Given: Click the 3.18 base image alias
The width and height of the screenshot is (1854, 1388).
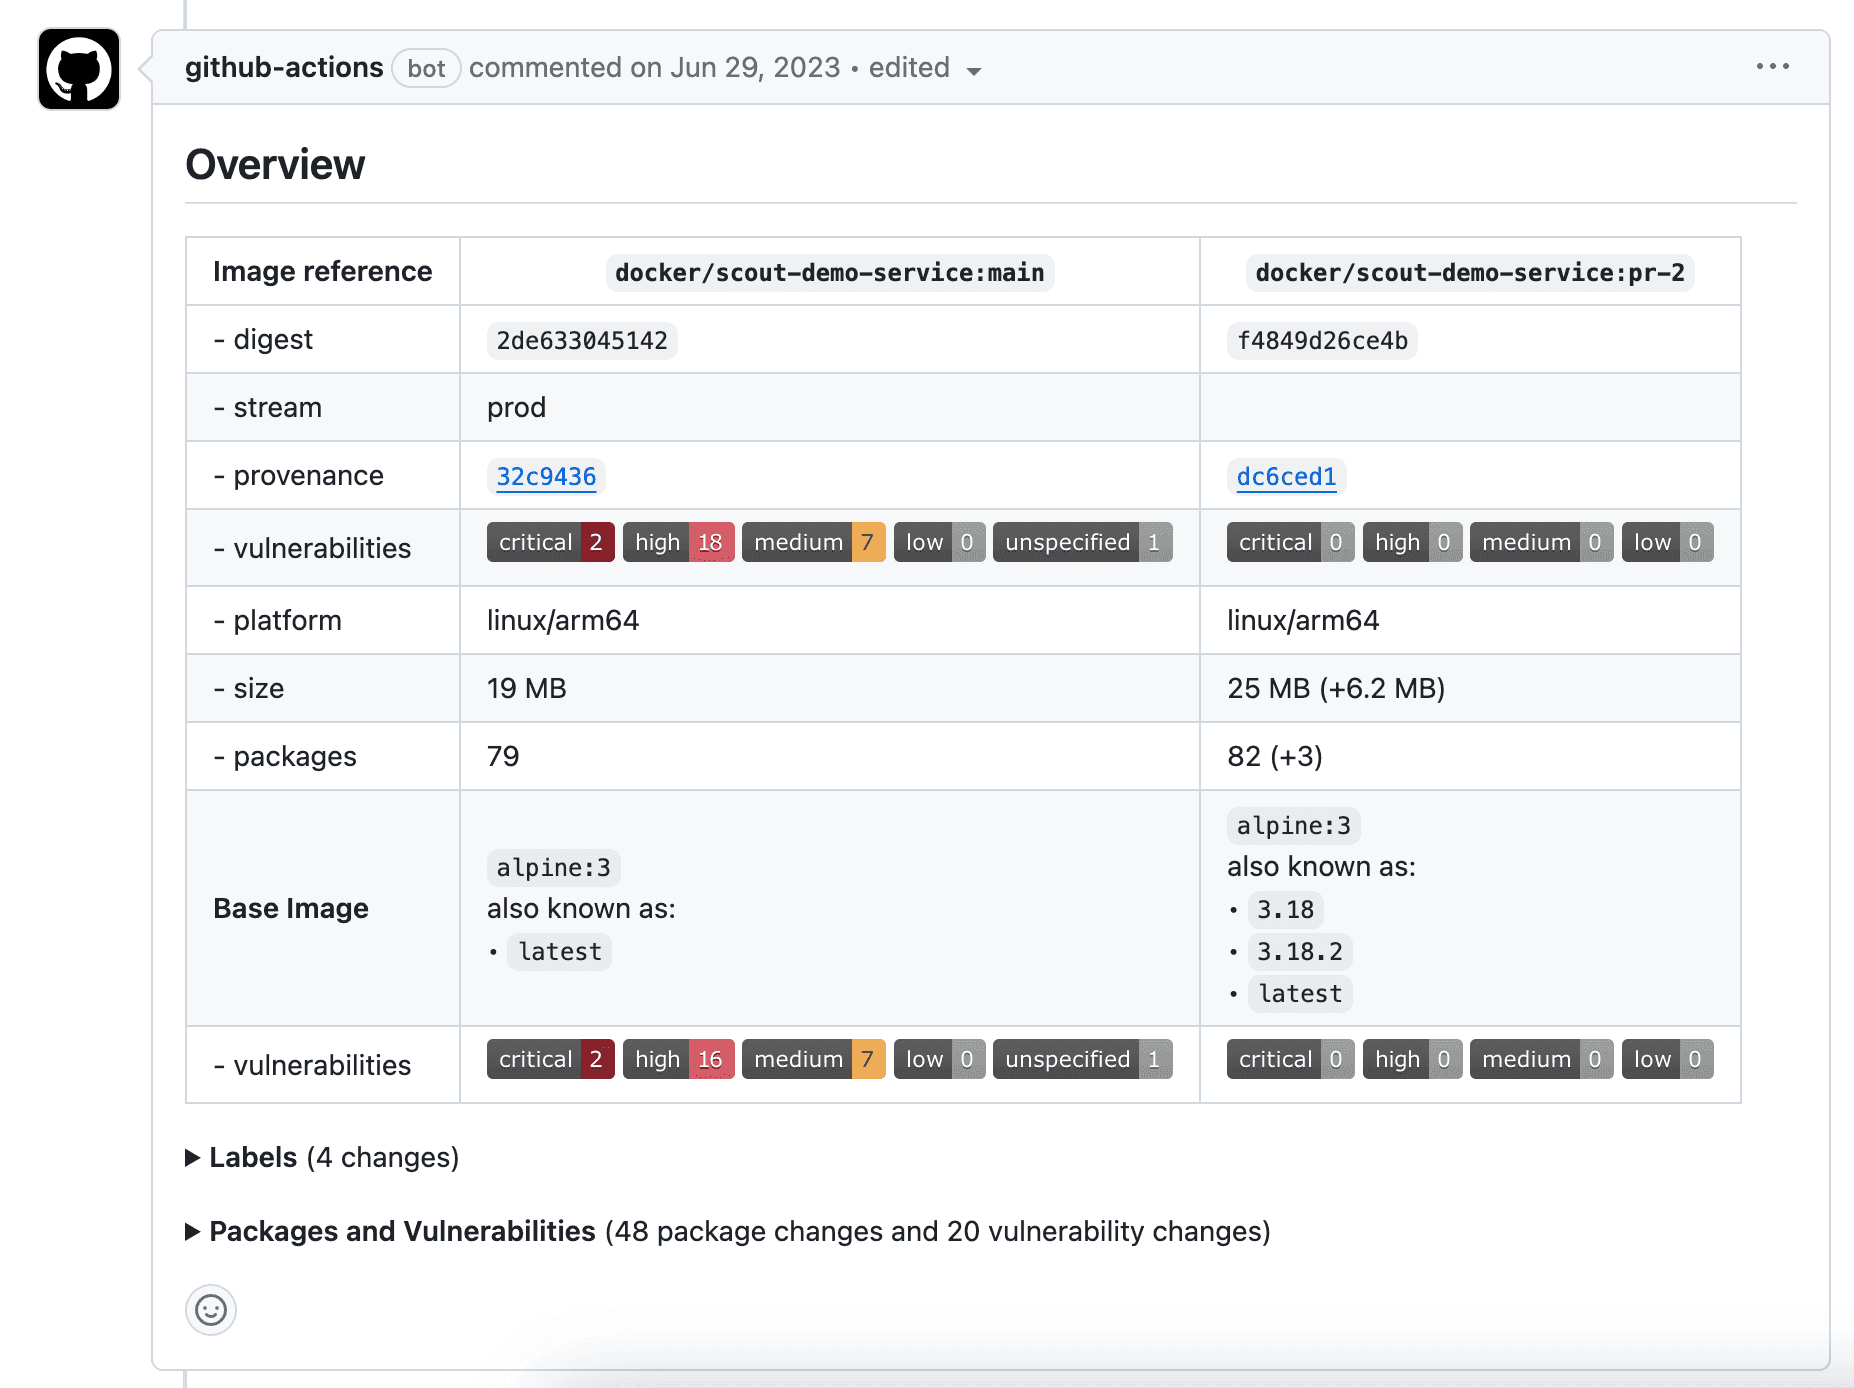Looking at the screenshot, I should click(x=1285, y=909).
